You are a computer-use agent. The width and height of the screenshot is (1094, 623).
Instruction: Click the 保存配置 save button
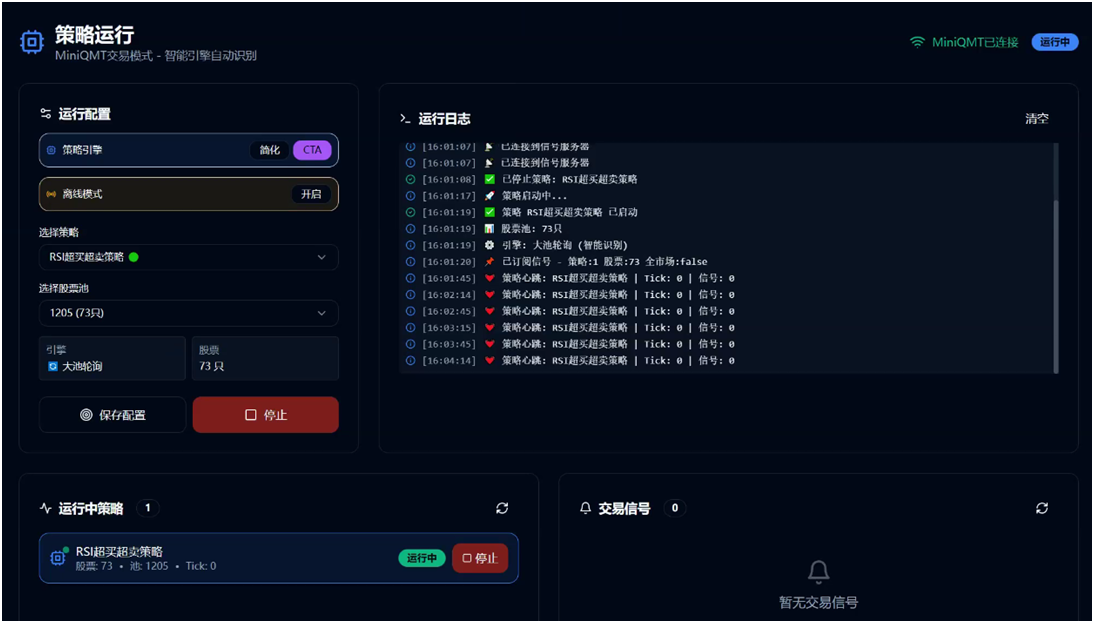point(112,414)
